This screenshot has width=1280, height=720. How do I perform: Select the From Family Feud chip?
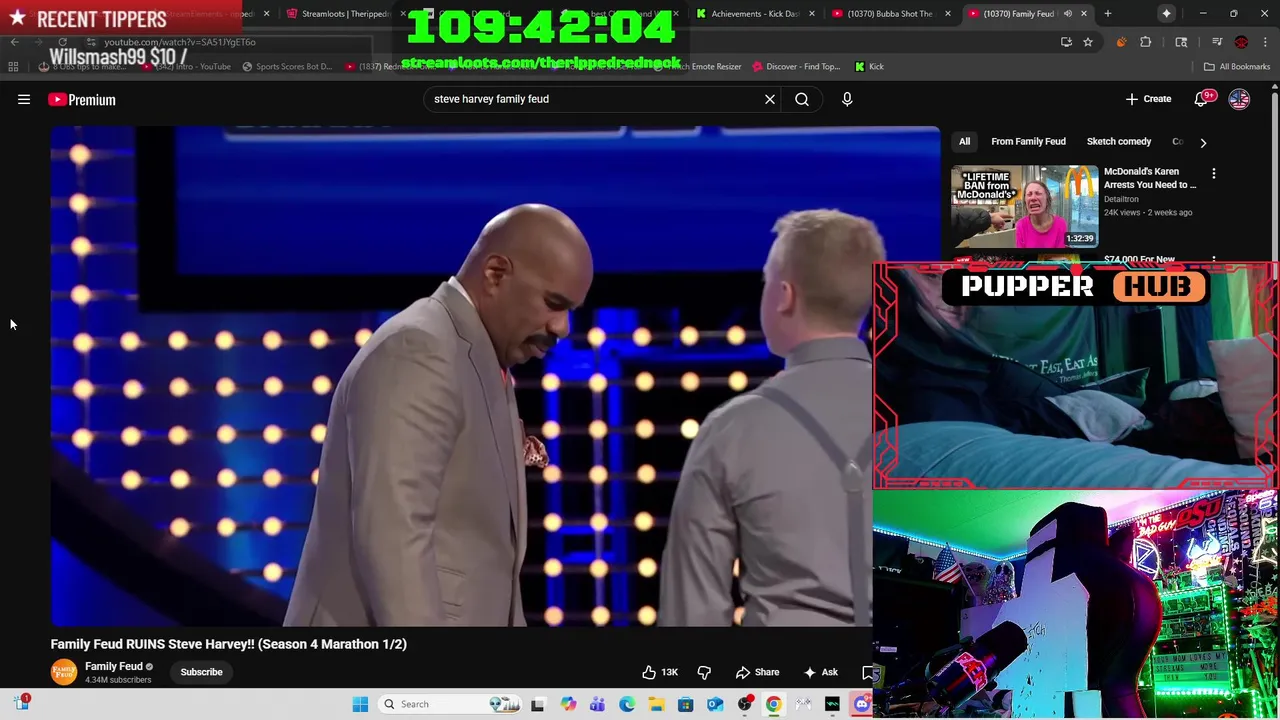point(1028,141)
